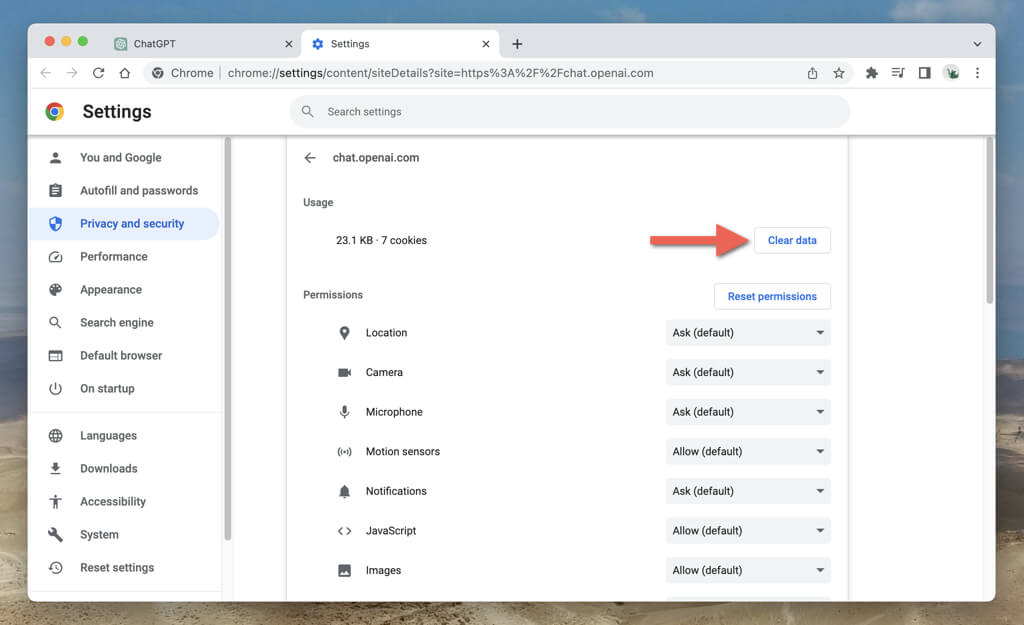Open Autofill and passwords in sidebar
This screenshot has width=1024, height=625.
tap(139, 191)
